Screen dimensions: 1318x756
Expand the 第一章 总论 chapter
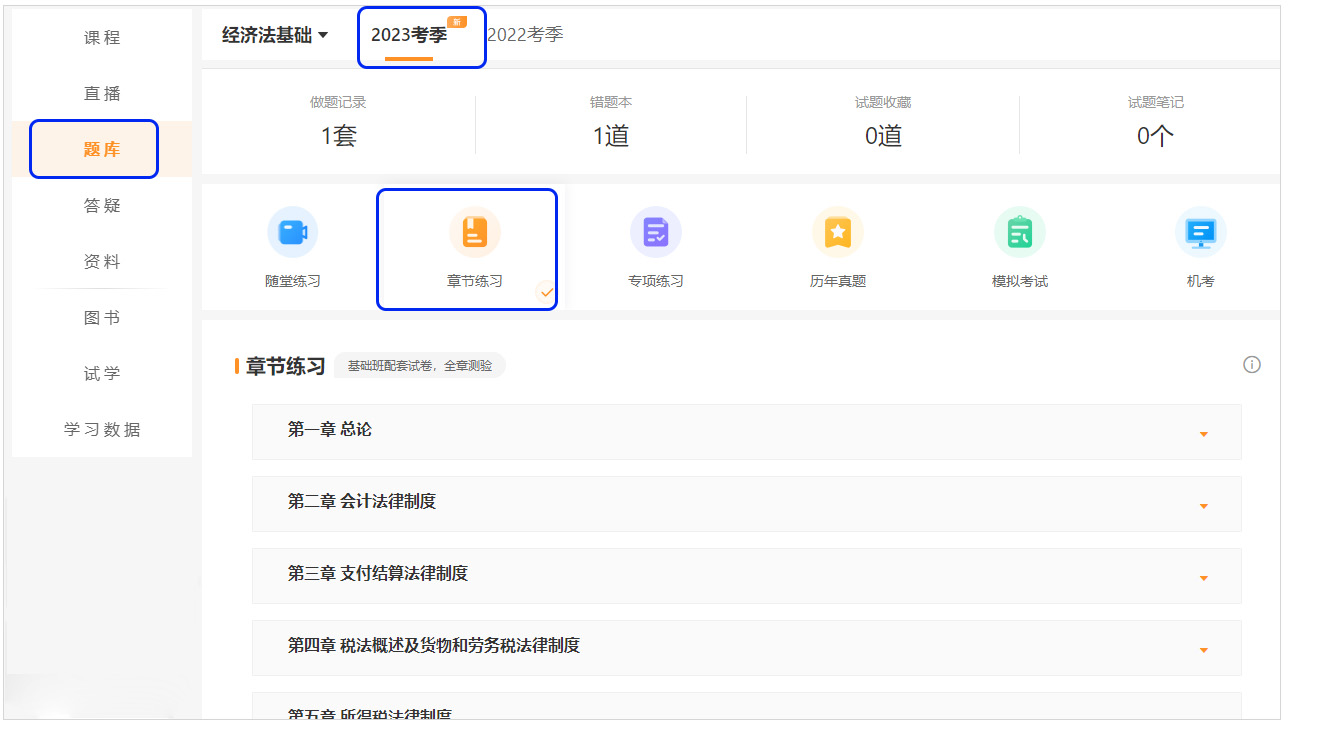tap(1203, 434)
